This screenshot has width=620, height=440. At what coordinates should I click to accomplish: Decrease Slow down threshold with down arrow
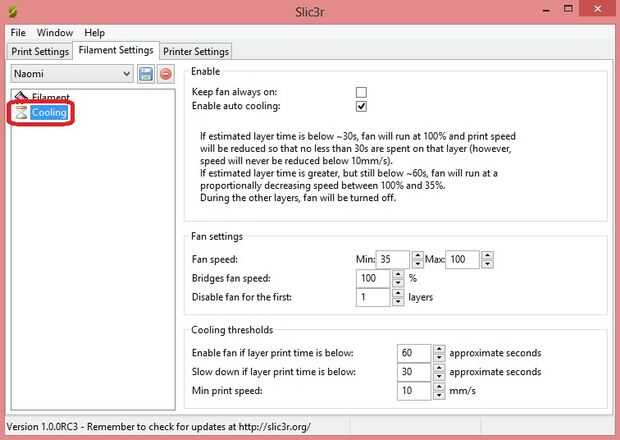coord(439,377)
